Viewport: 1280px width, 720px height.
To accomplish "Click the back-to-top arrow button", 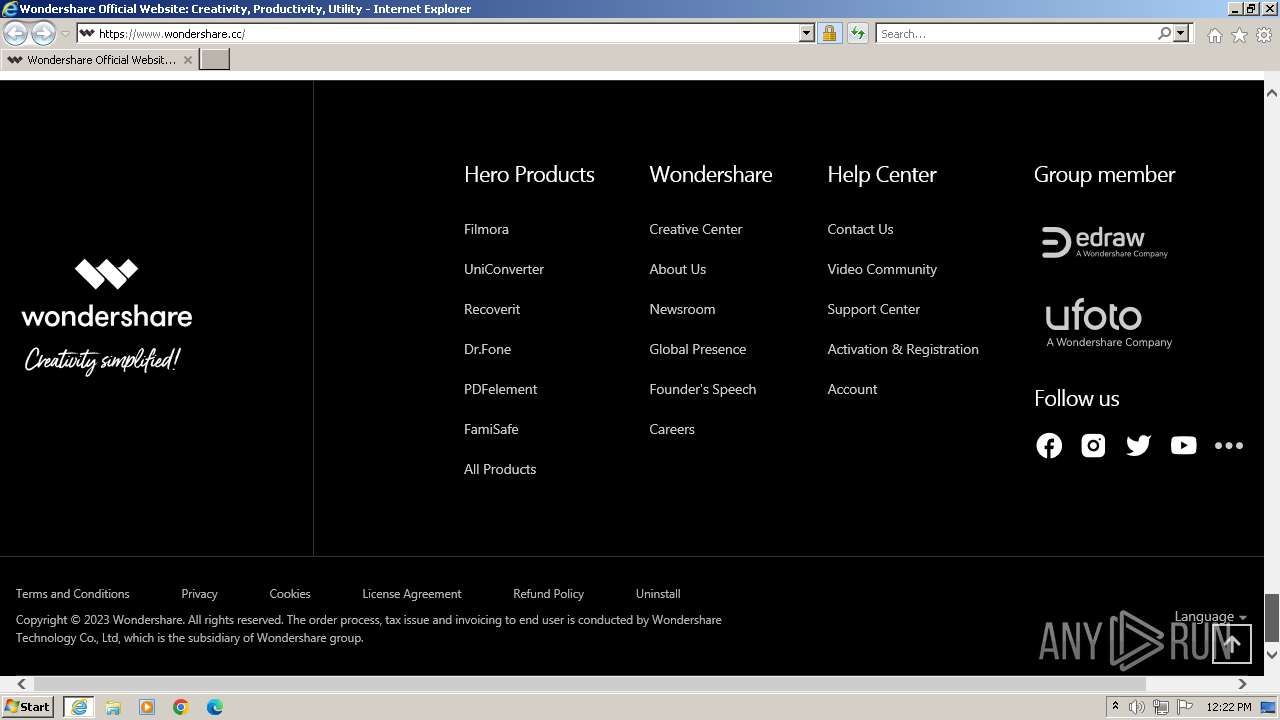I will tap(1232, 644).
